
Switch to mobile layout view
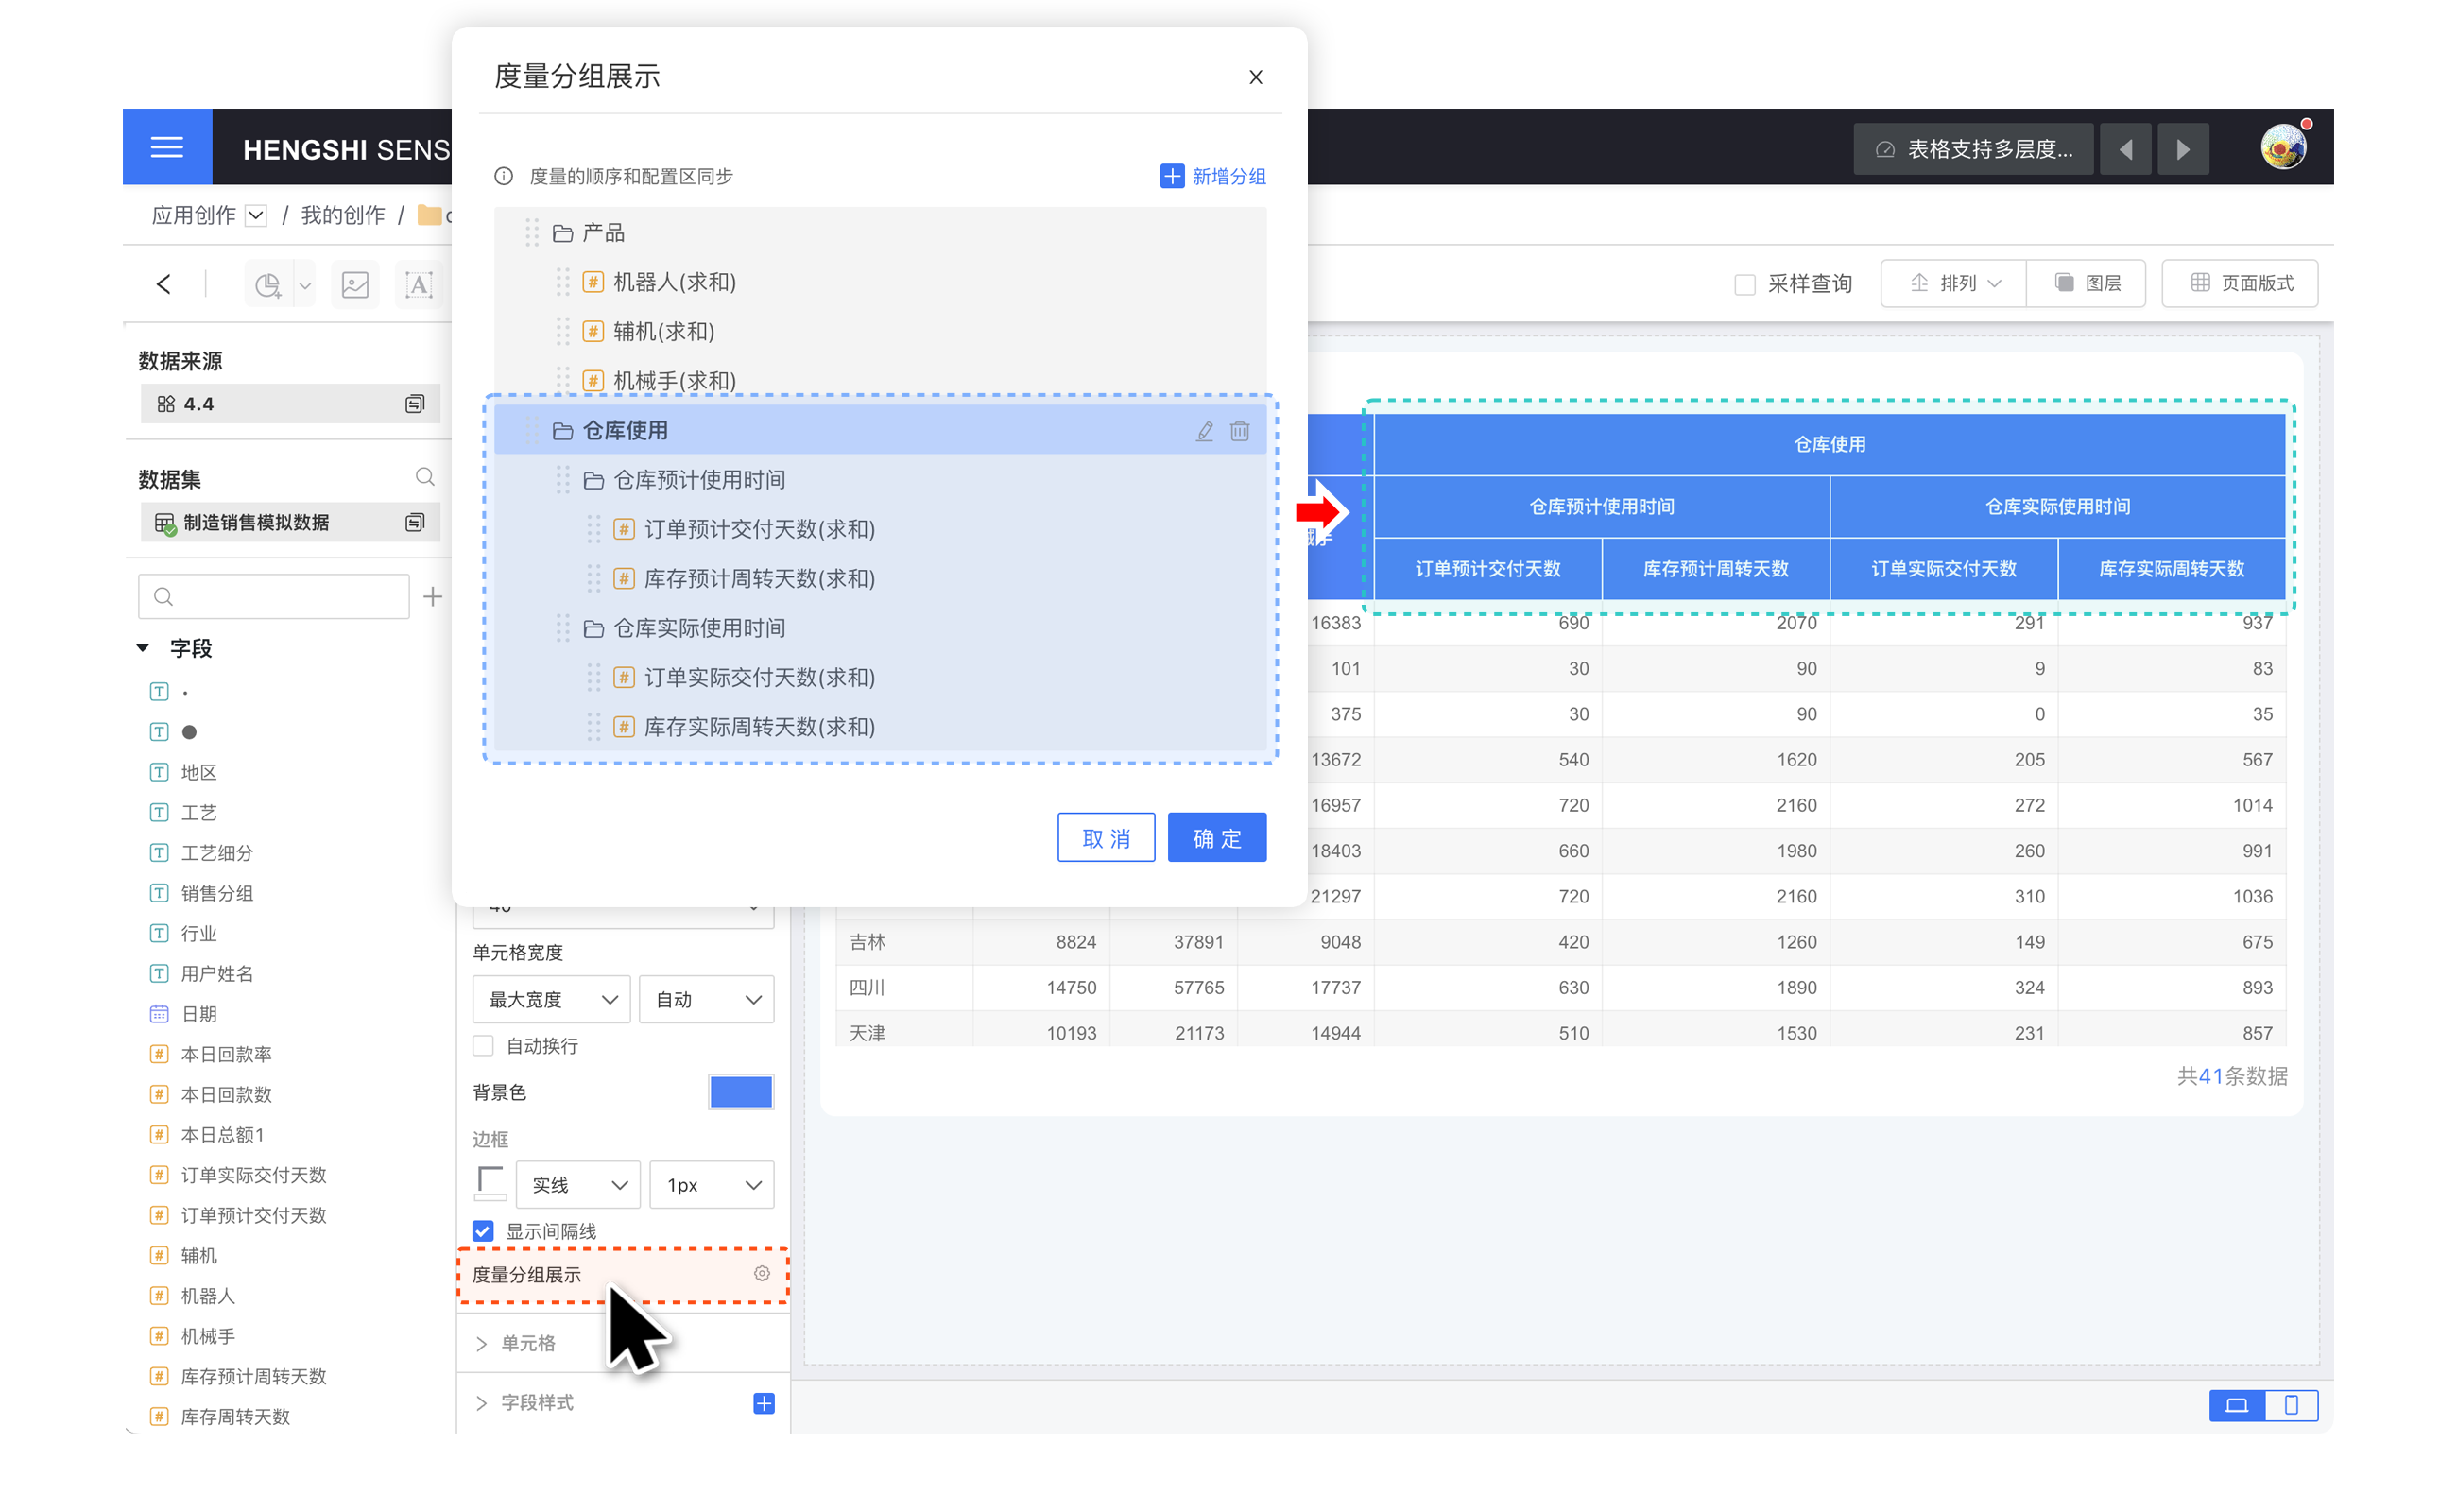[x=2290, y=1405]
